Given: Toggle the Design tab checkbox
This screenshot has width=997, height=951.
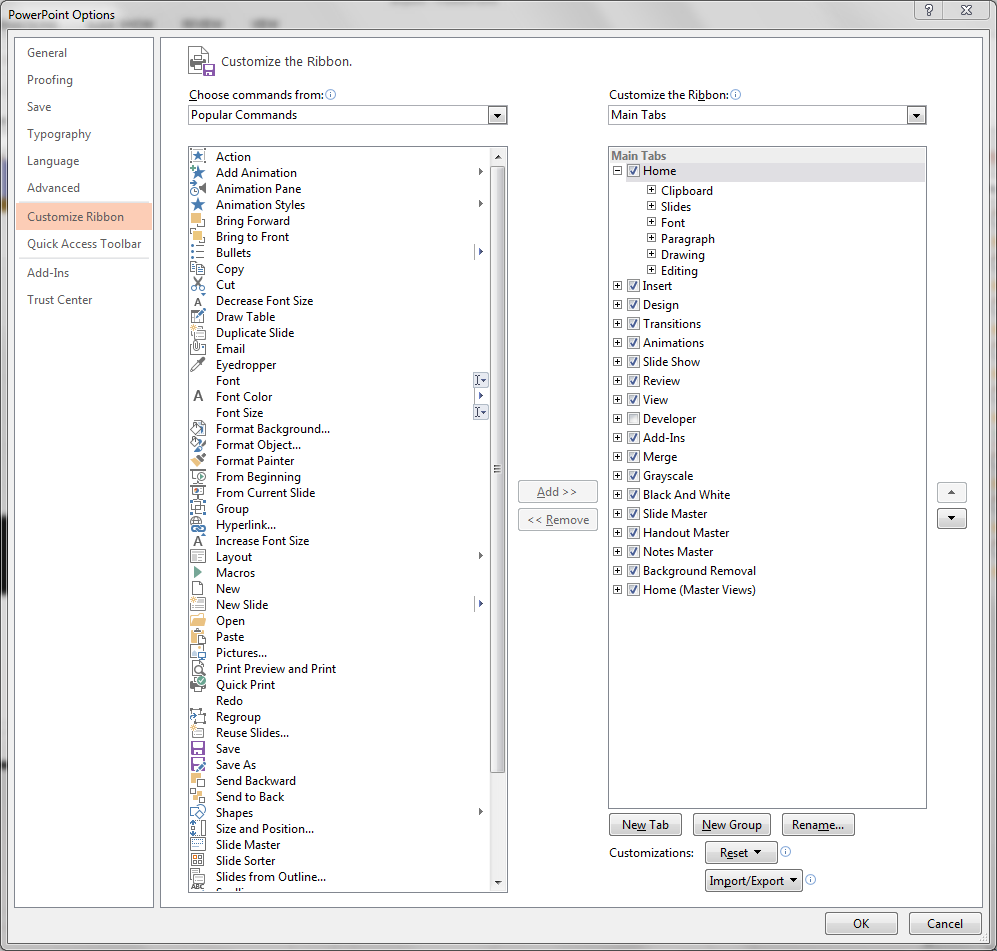Looking at the screenshot, I should click(633, 304).
